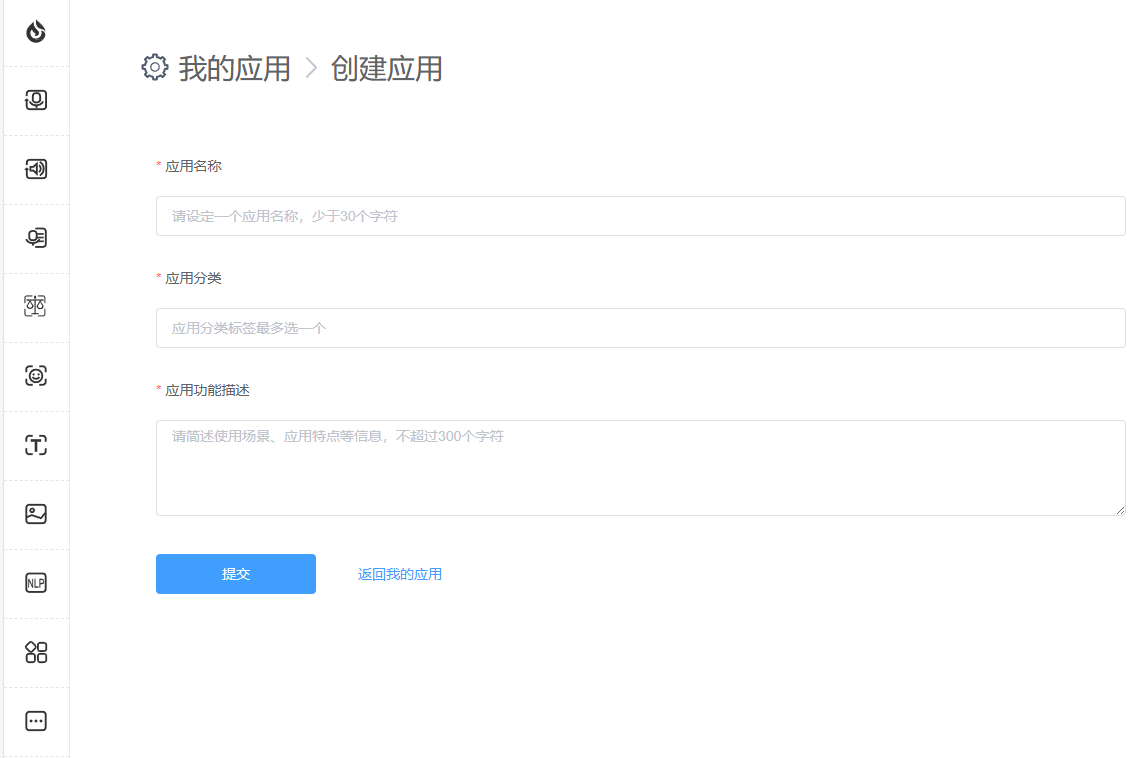Select the balance scale icon in sidebar
The height and width of the screenshot is (758, 1138).
(36, 307)
